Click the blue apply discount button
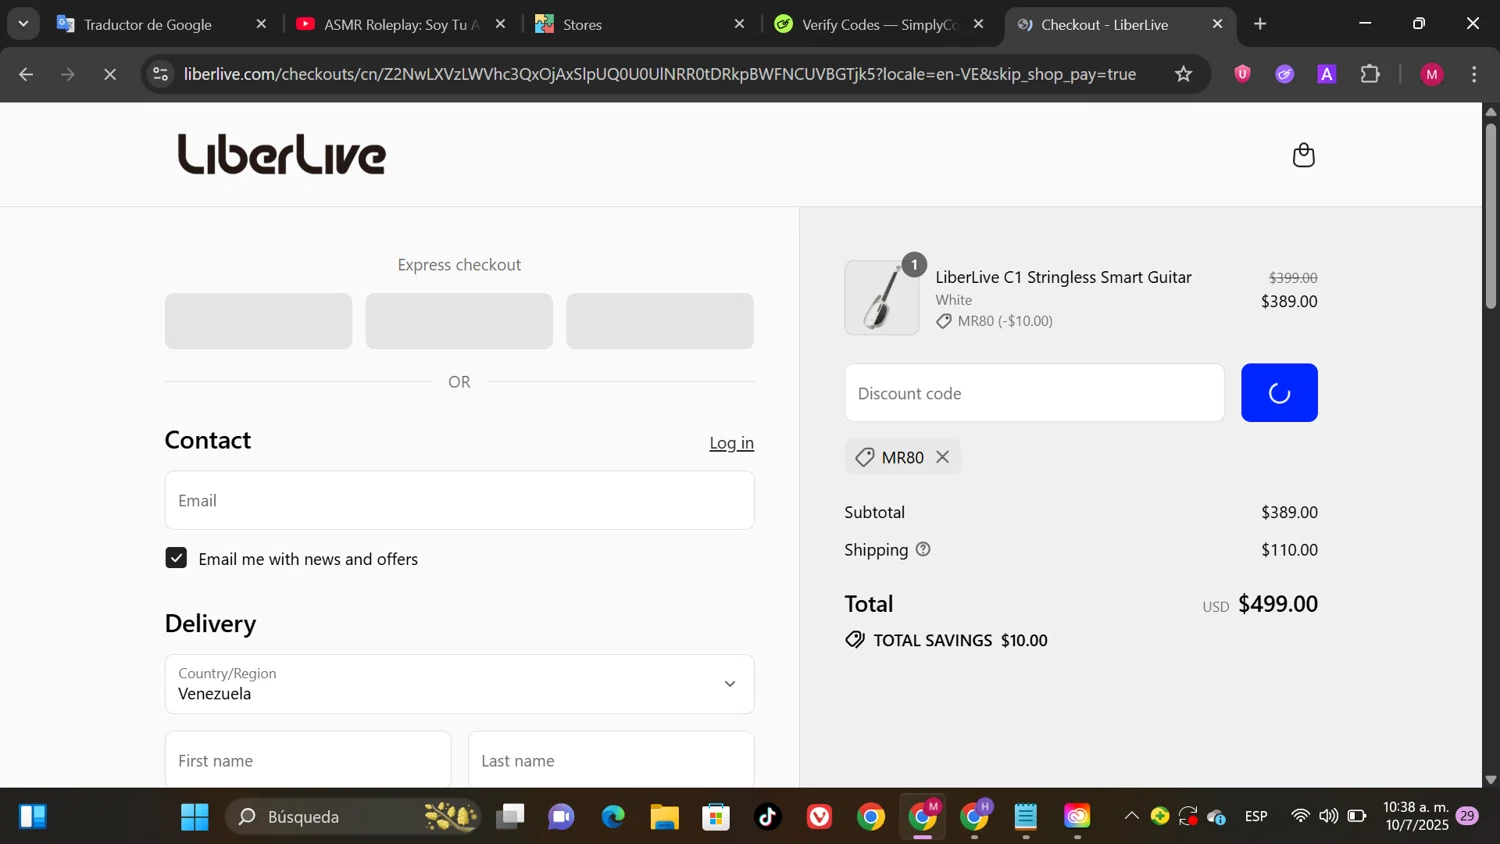The height and width of the screenshot is (844, 1500). 1279,393
